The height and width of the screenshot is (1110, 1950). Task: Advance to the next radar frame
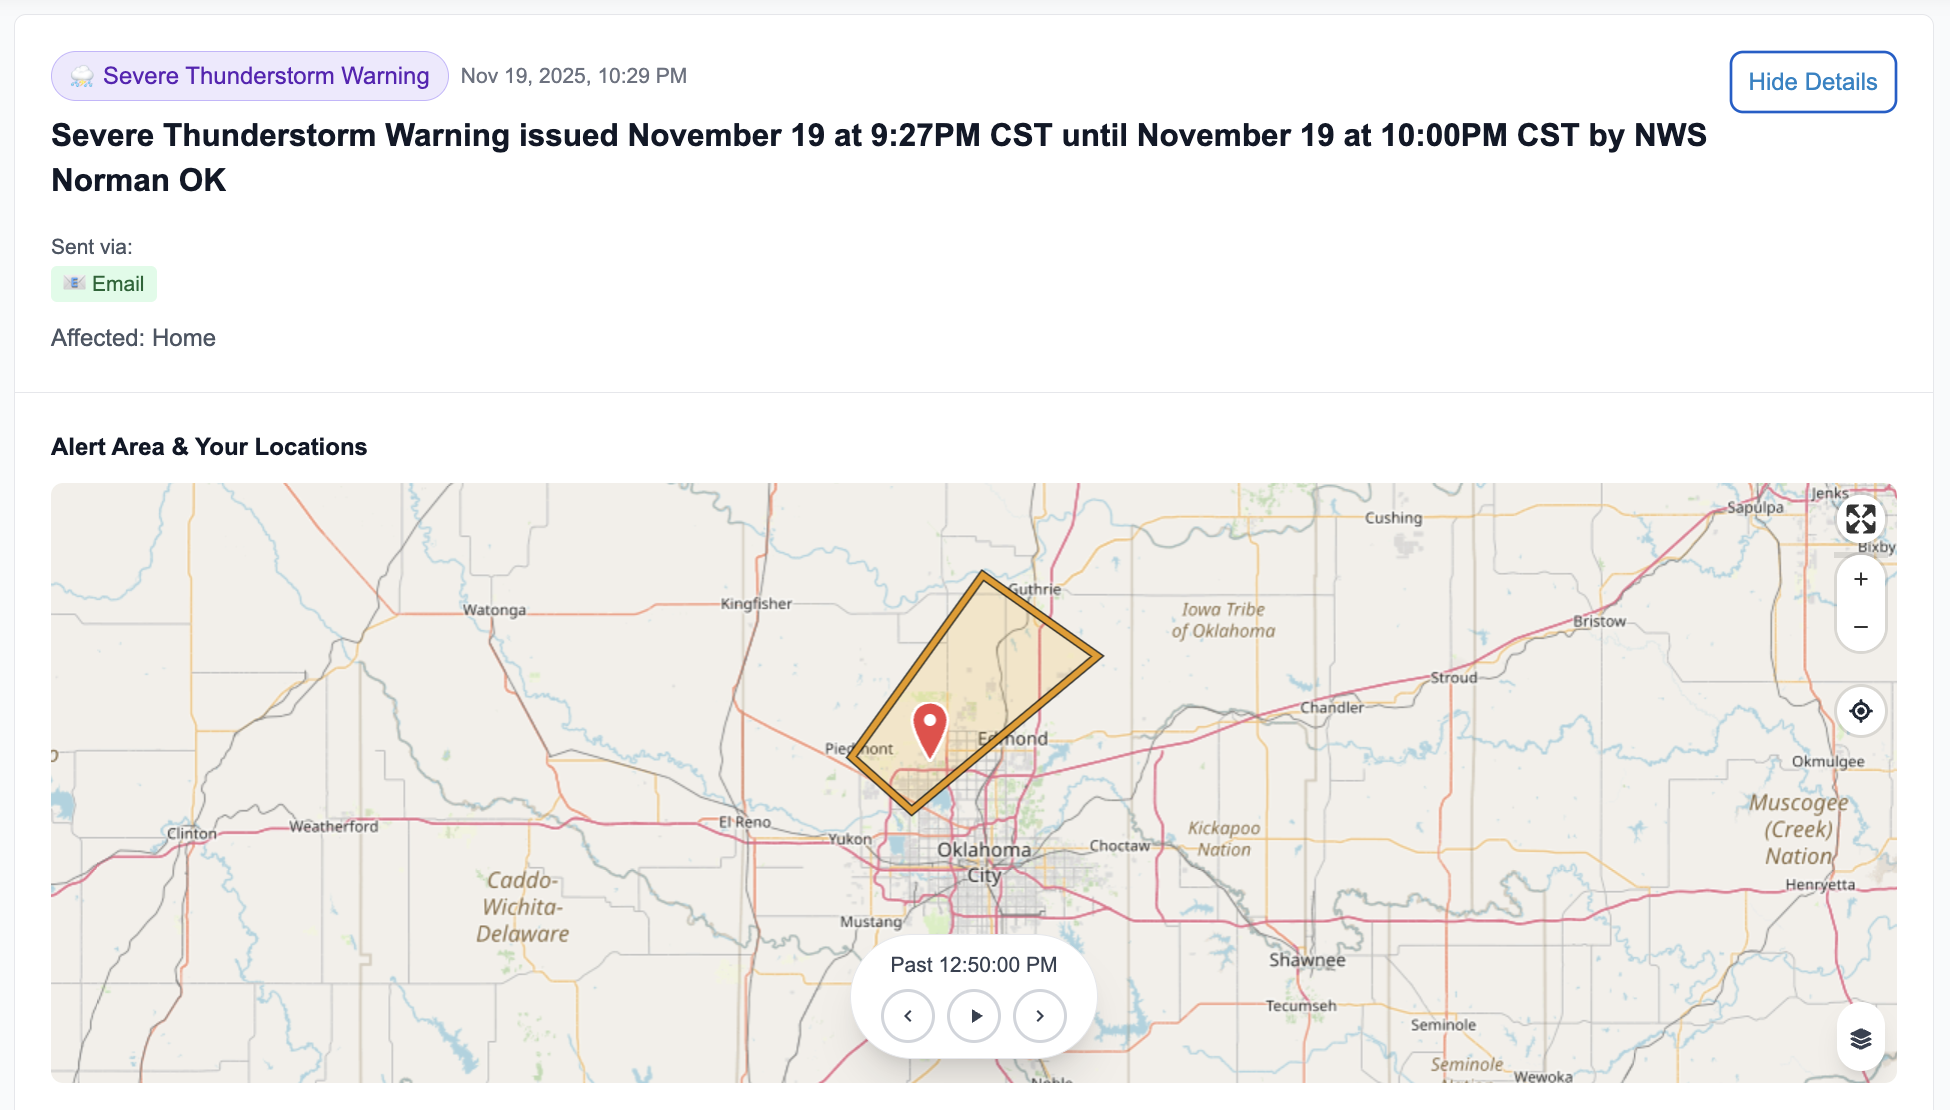1040,1015
